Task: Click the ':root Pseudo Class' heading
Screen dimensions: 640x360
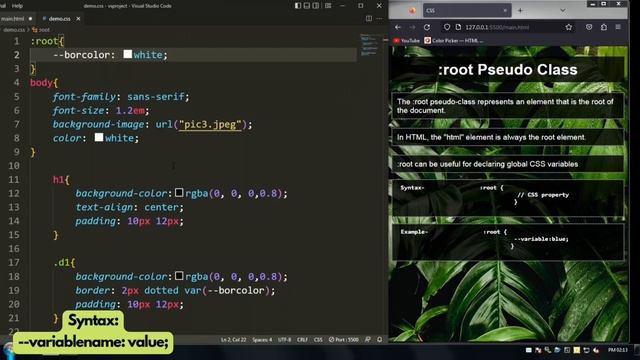Action: pos(508,69)
